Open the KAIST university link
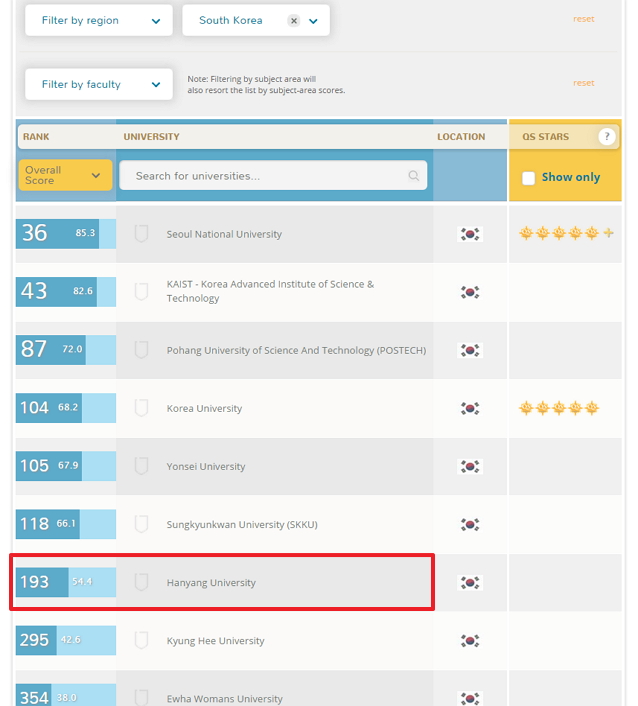Viewport: 638px width, 706px height. coord(270,291)
